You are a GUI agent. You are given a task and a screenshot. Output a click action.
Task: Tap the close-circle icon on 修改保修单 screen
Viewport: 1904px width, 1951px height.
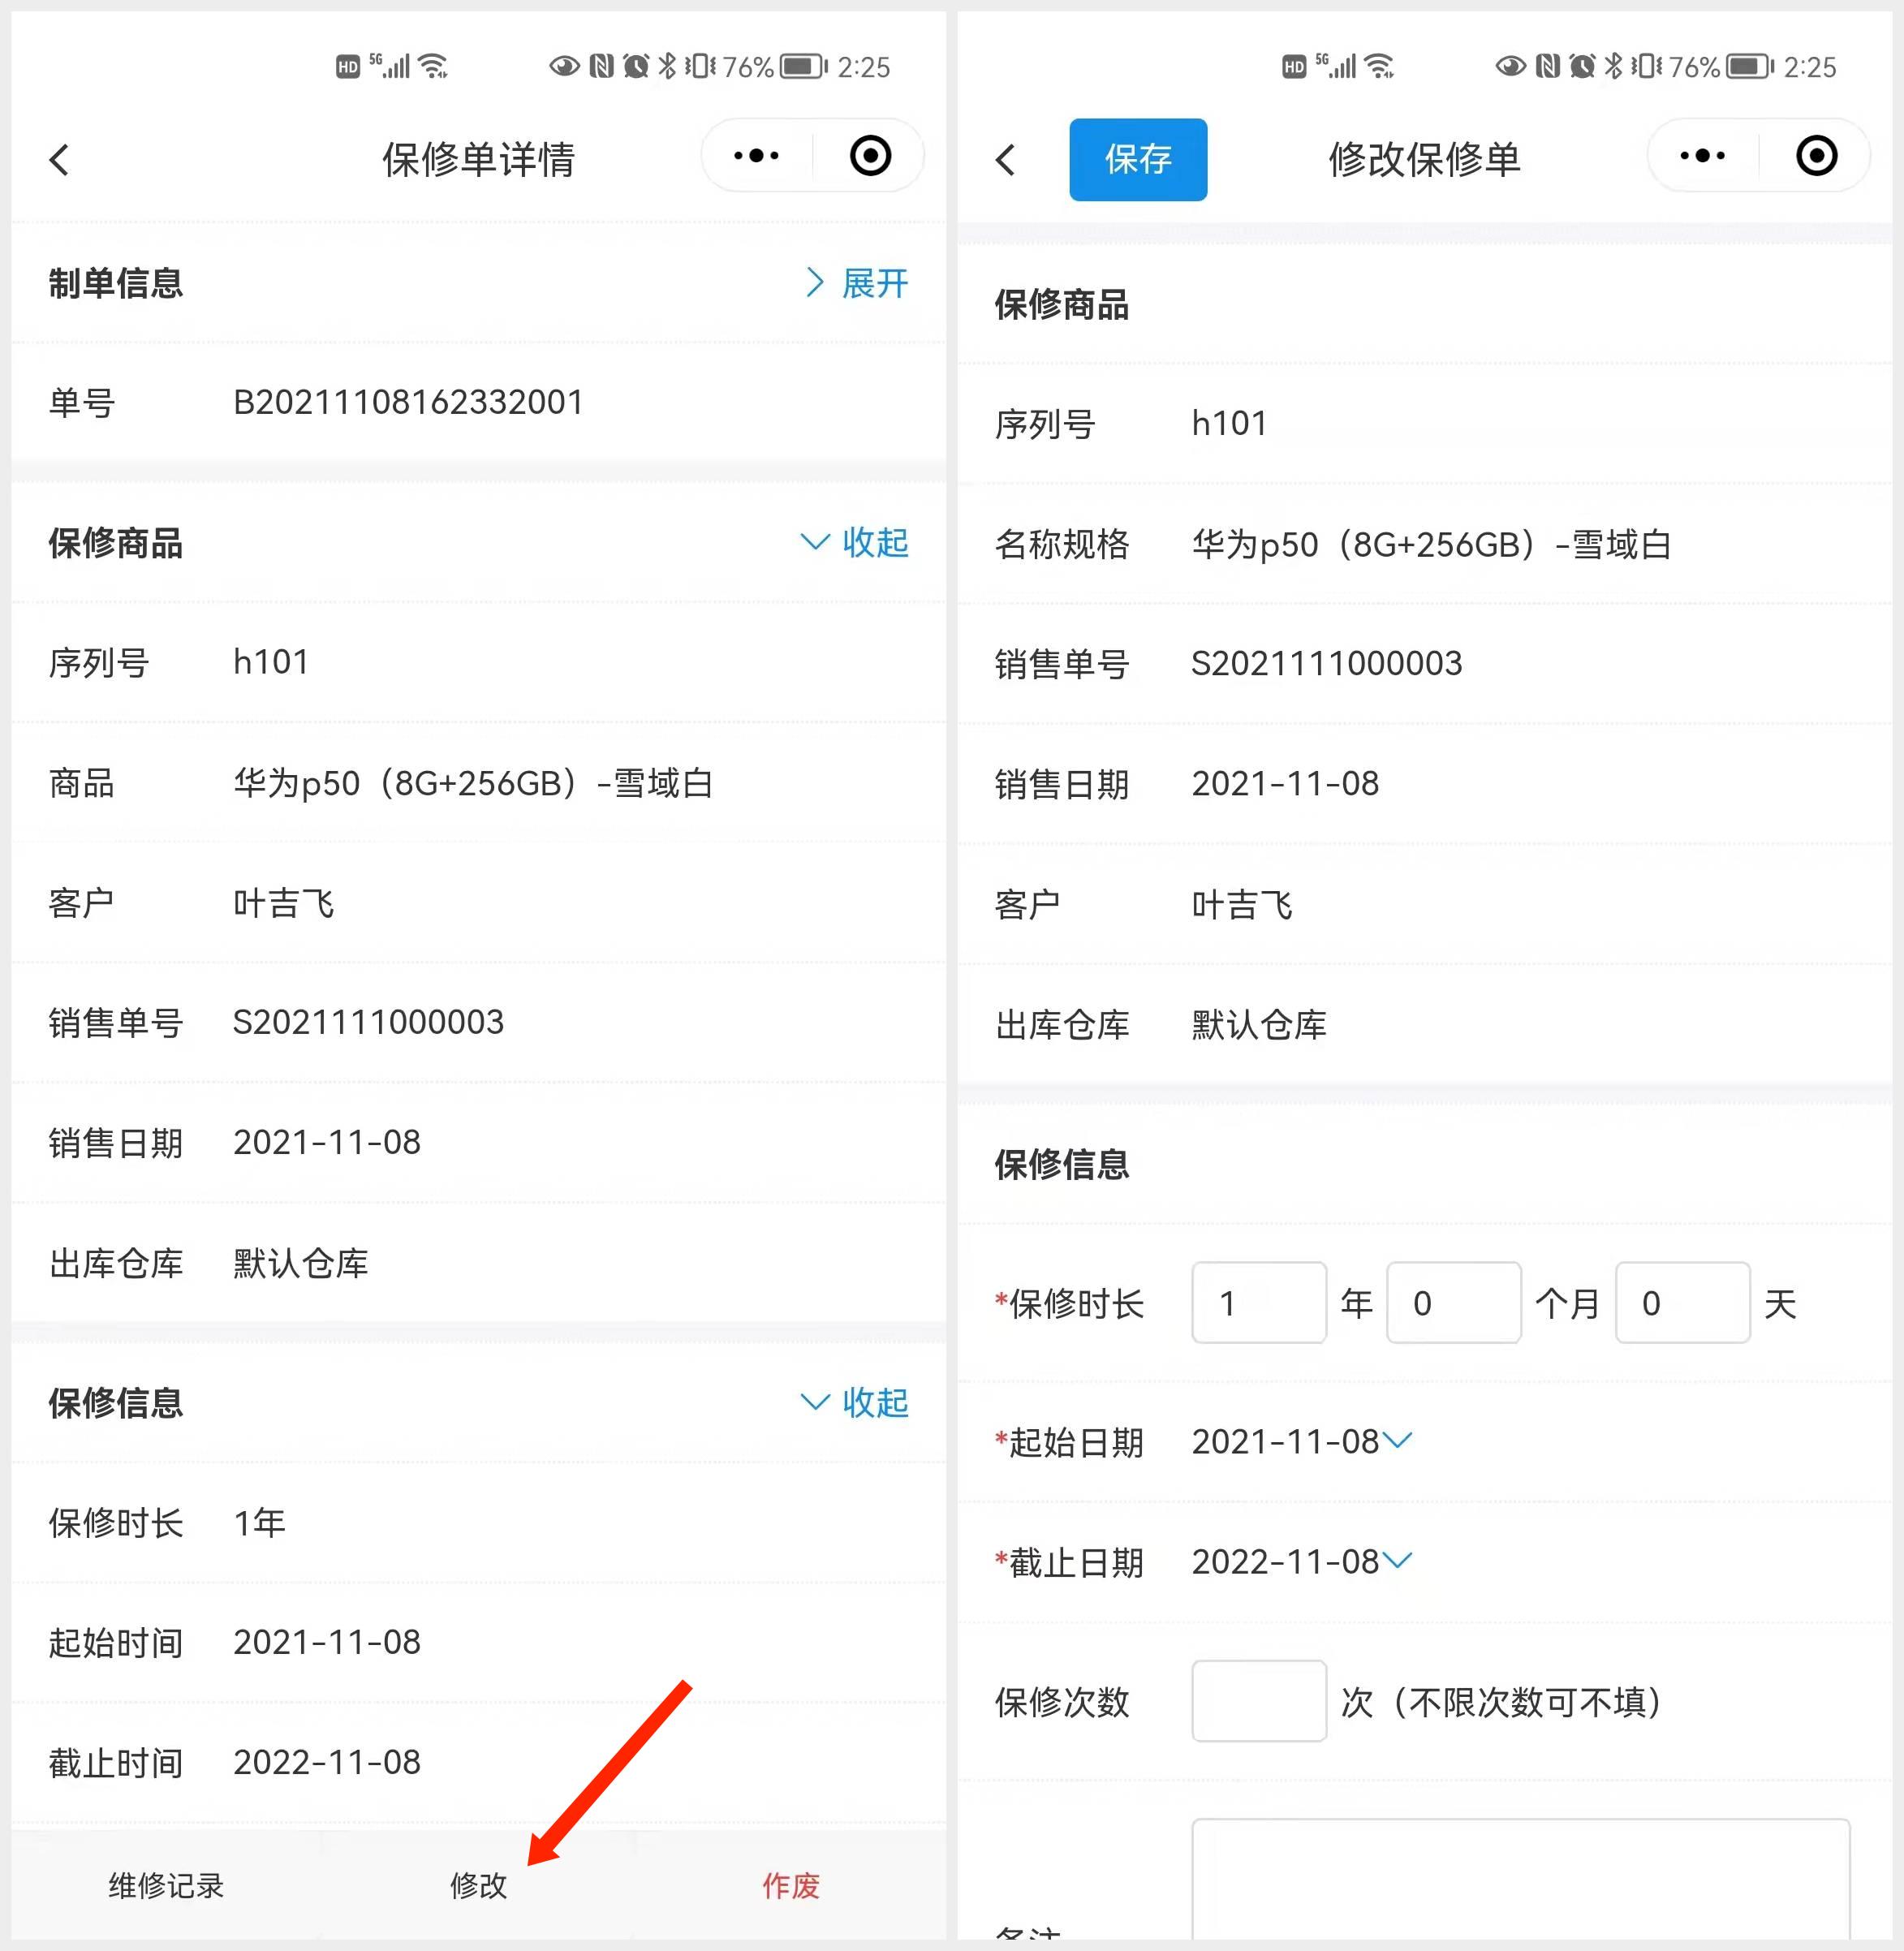click(x=1816, y=156)
